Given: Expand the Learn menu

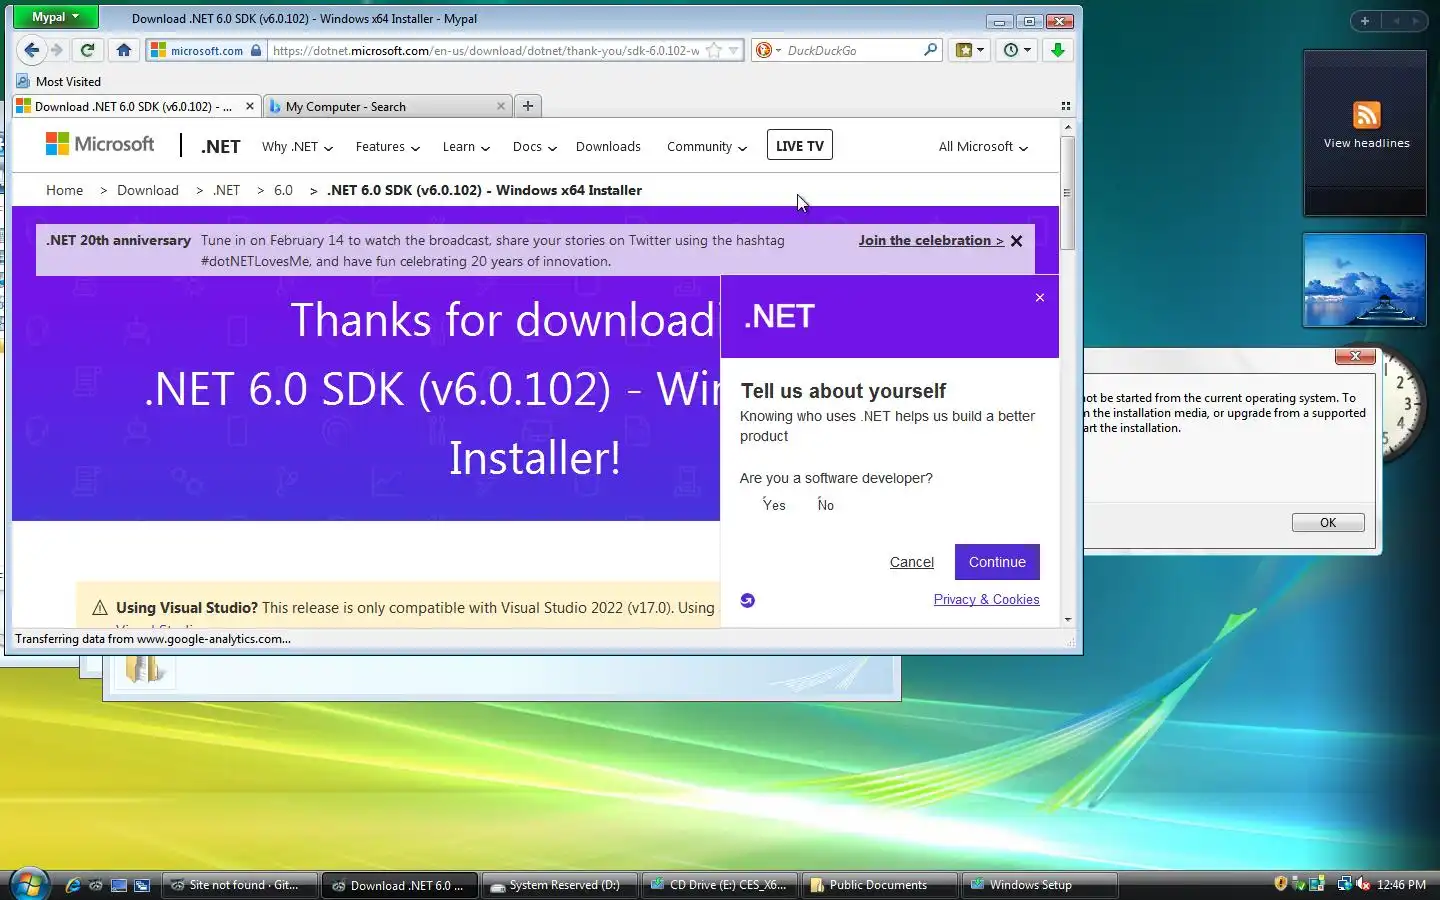Looking at the screenshot, I should 466,147.
